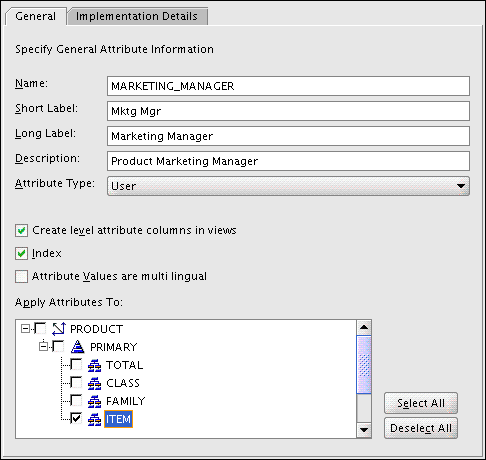The width and height of the screenshot is (486, 460).
Task: Uncheck the Index checkbox
Action: click(21, 253)
